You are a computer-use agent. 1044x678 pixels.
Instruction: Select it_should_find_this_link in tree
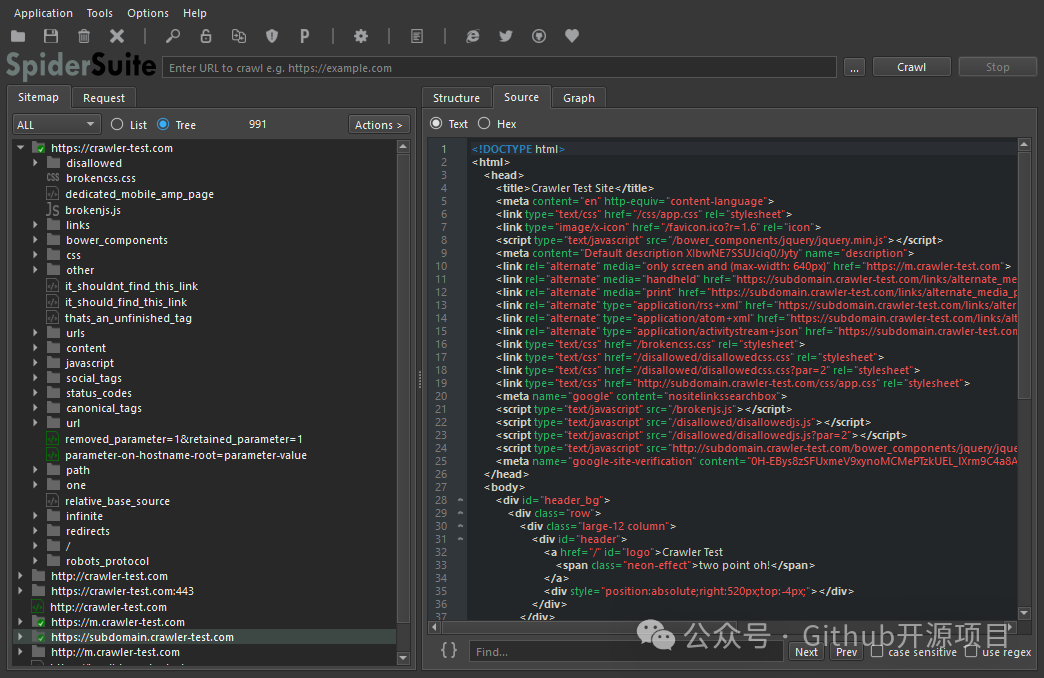[126, 302]
